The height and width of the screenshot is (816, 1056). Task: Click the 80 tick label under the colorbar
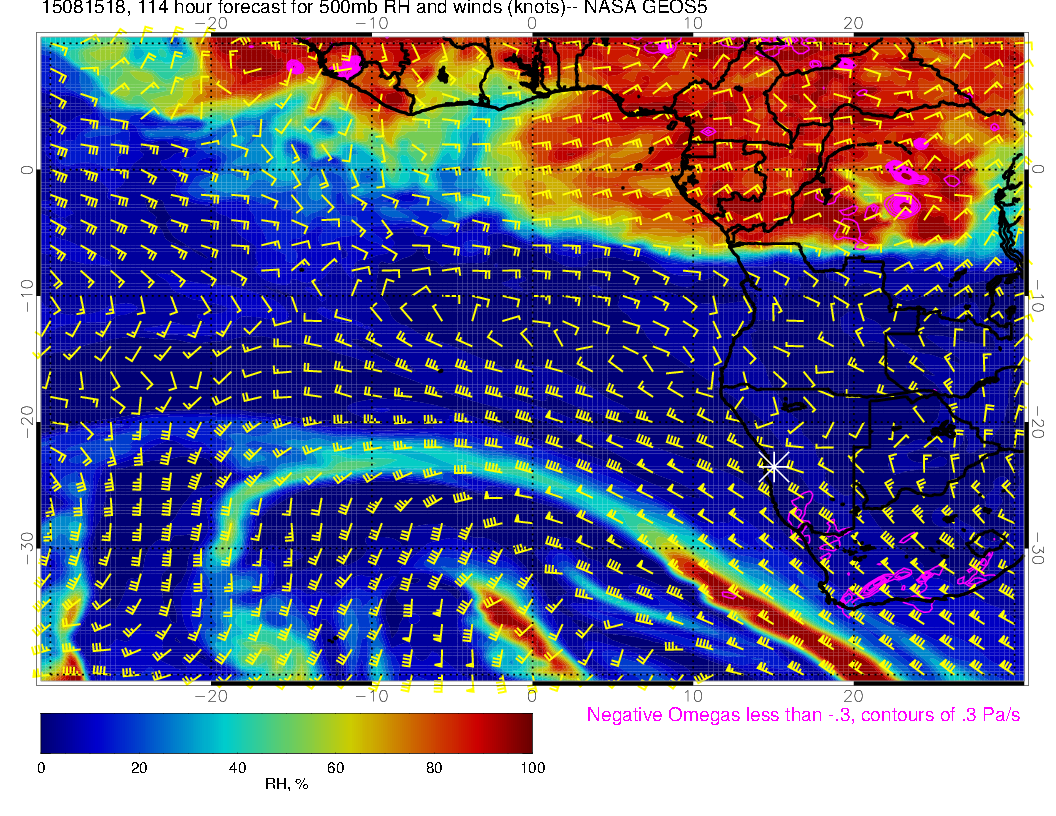click(x=434, y=767)
